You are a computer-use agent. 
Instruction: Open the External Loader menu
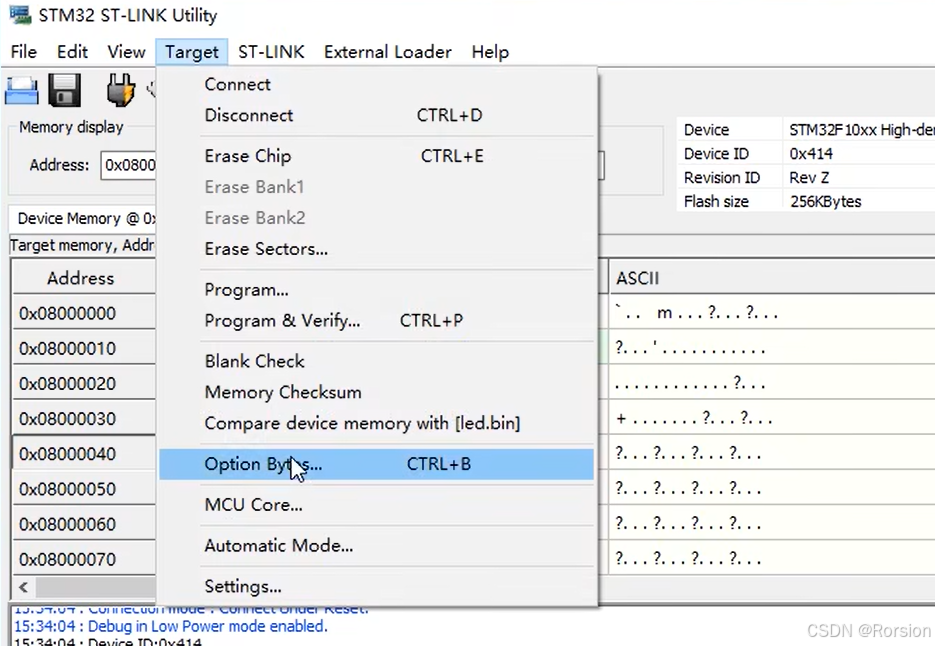click(388, 52)
